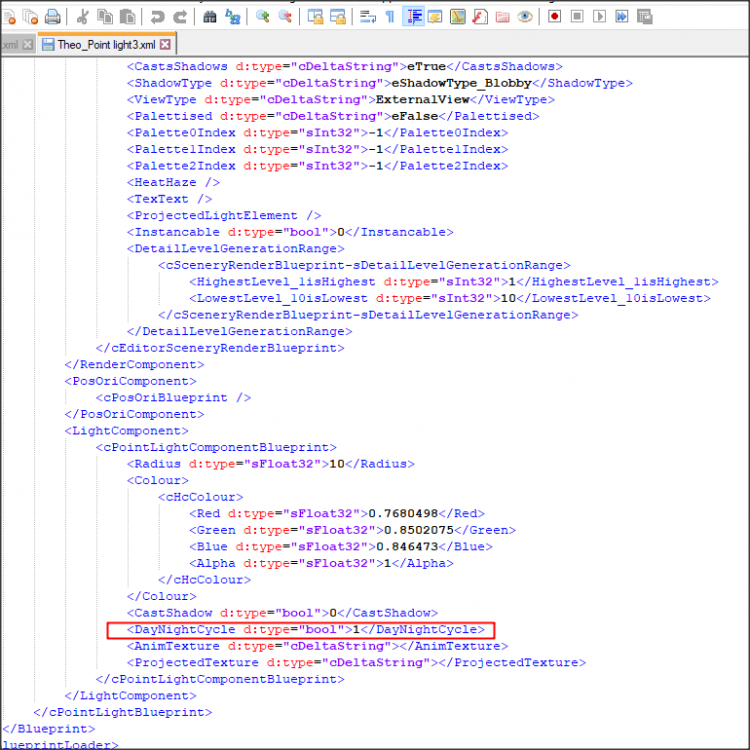Toggle Show All Characters pilcrow icon
Viewport: 750px width, 750px height.
390,17
